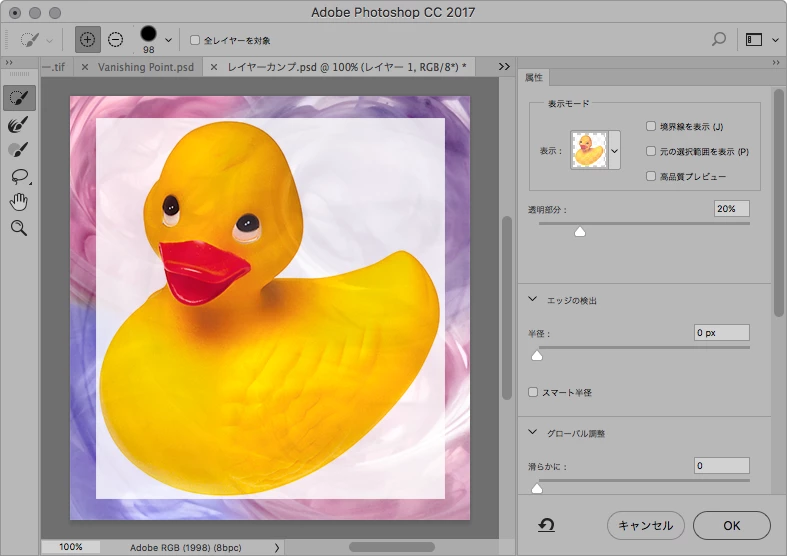Enable 境界線を表示 (J) checkbox

point(650,126)
